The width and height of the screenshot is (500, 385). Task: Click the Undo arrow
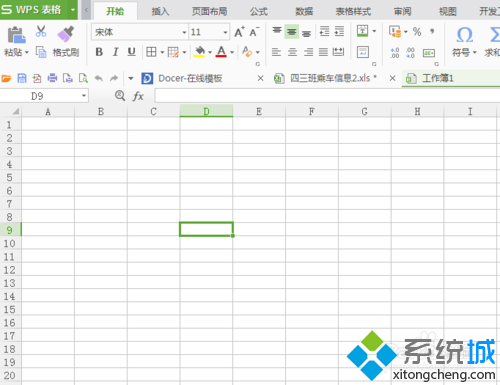(99, 78)
